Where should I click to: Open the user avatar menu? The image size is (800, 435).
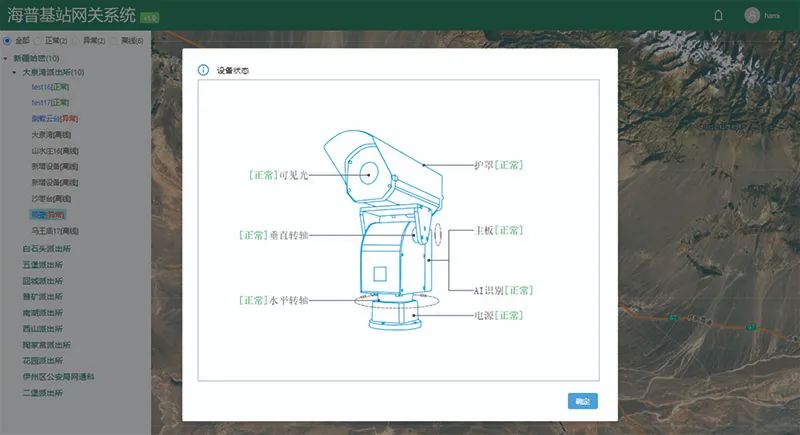[752, 15]
